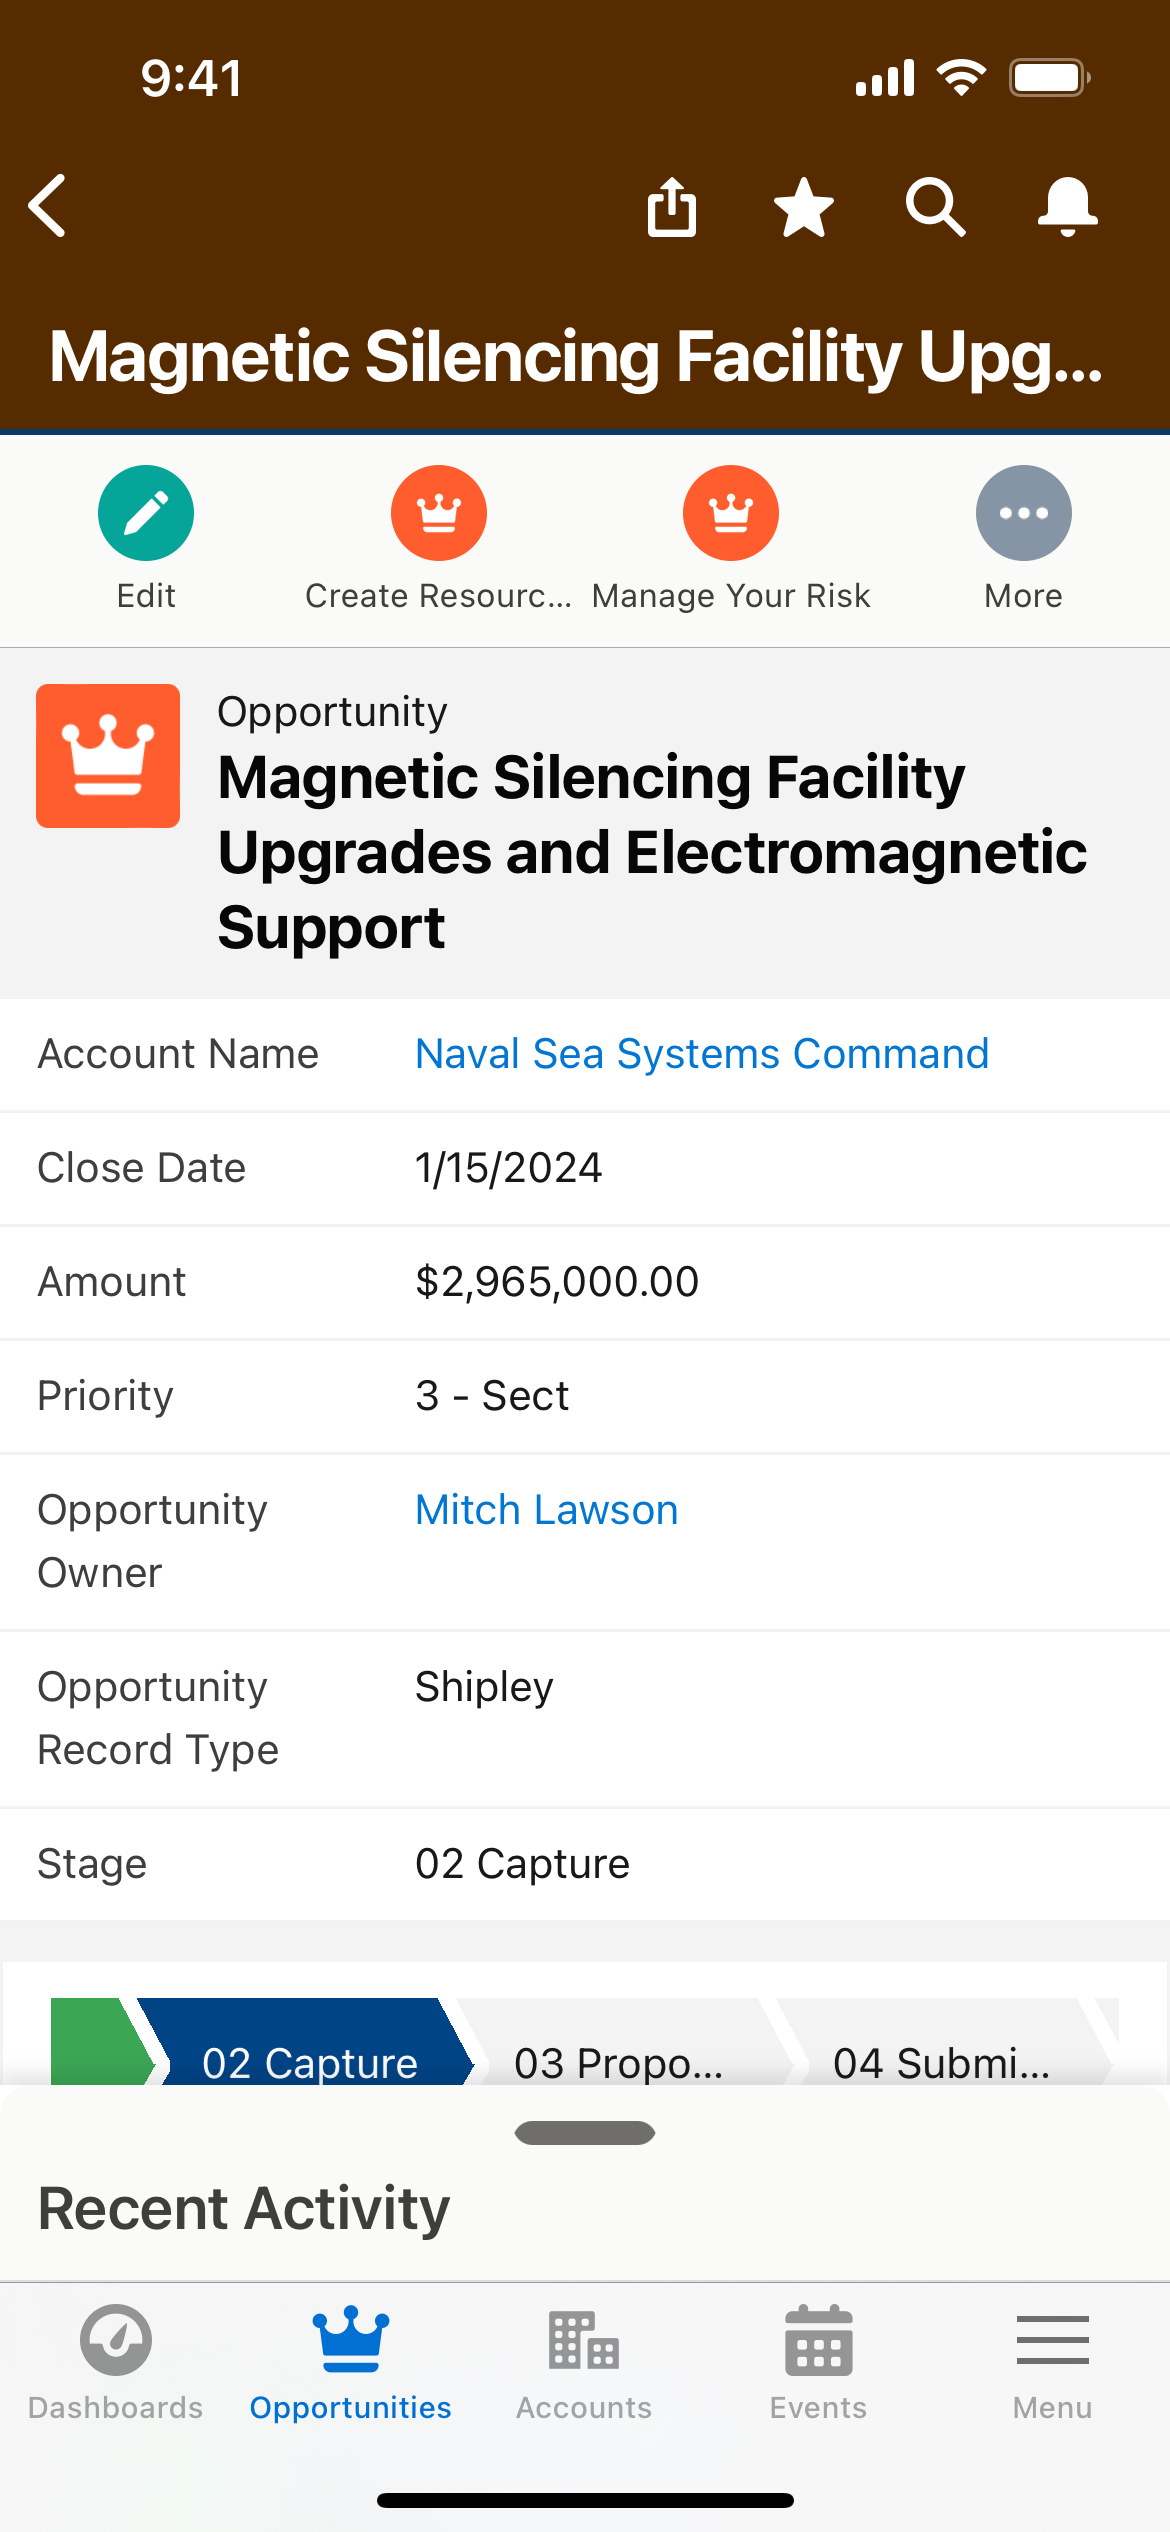Tap the Edit pencil icon
This screenshot has height=2532, width=1170.
146,513
